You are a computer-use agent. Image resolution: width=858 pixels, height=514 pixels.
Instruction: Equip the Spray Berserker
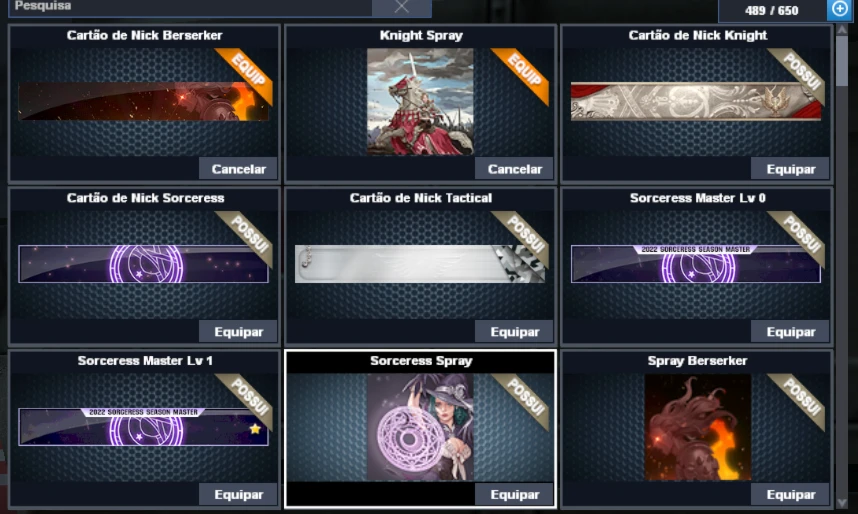tap(790, 494)
